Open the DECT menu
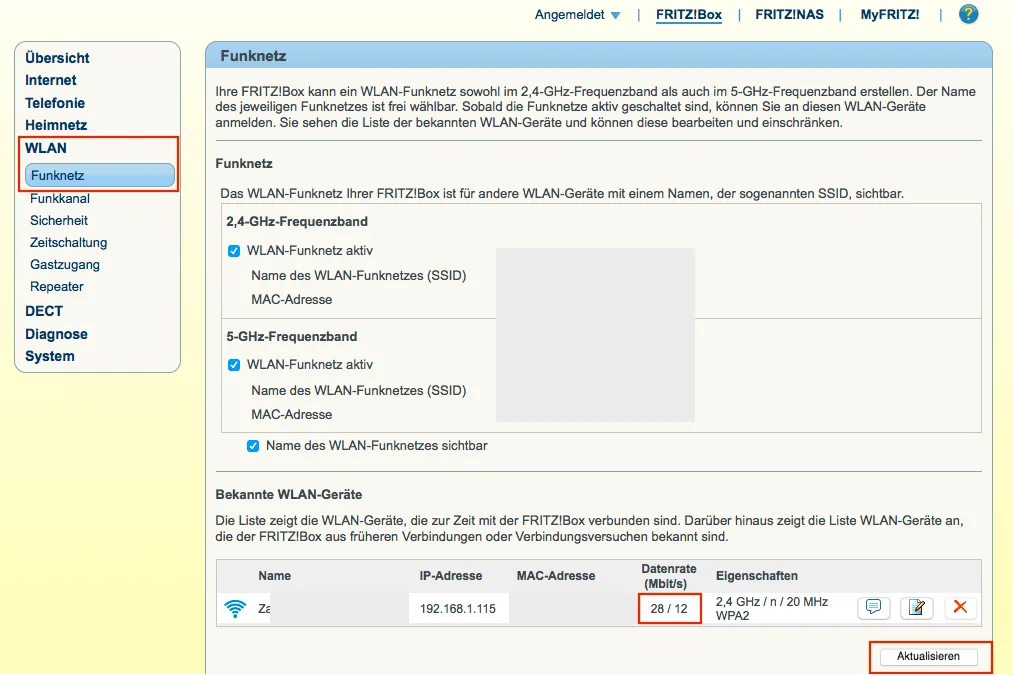This screenshot has width=1013, height=676. click(x=44, y=311)
